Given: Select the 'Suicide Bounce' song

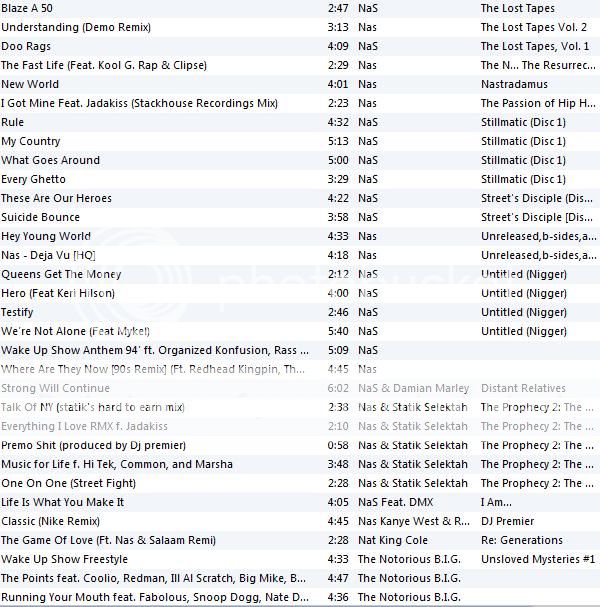Looking at the screenshot, I should tap(40, 217).
